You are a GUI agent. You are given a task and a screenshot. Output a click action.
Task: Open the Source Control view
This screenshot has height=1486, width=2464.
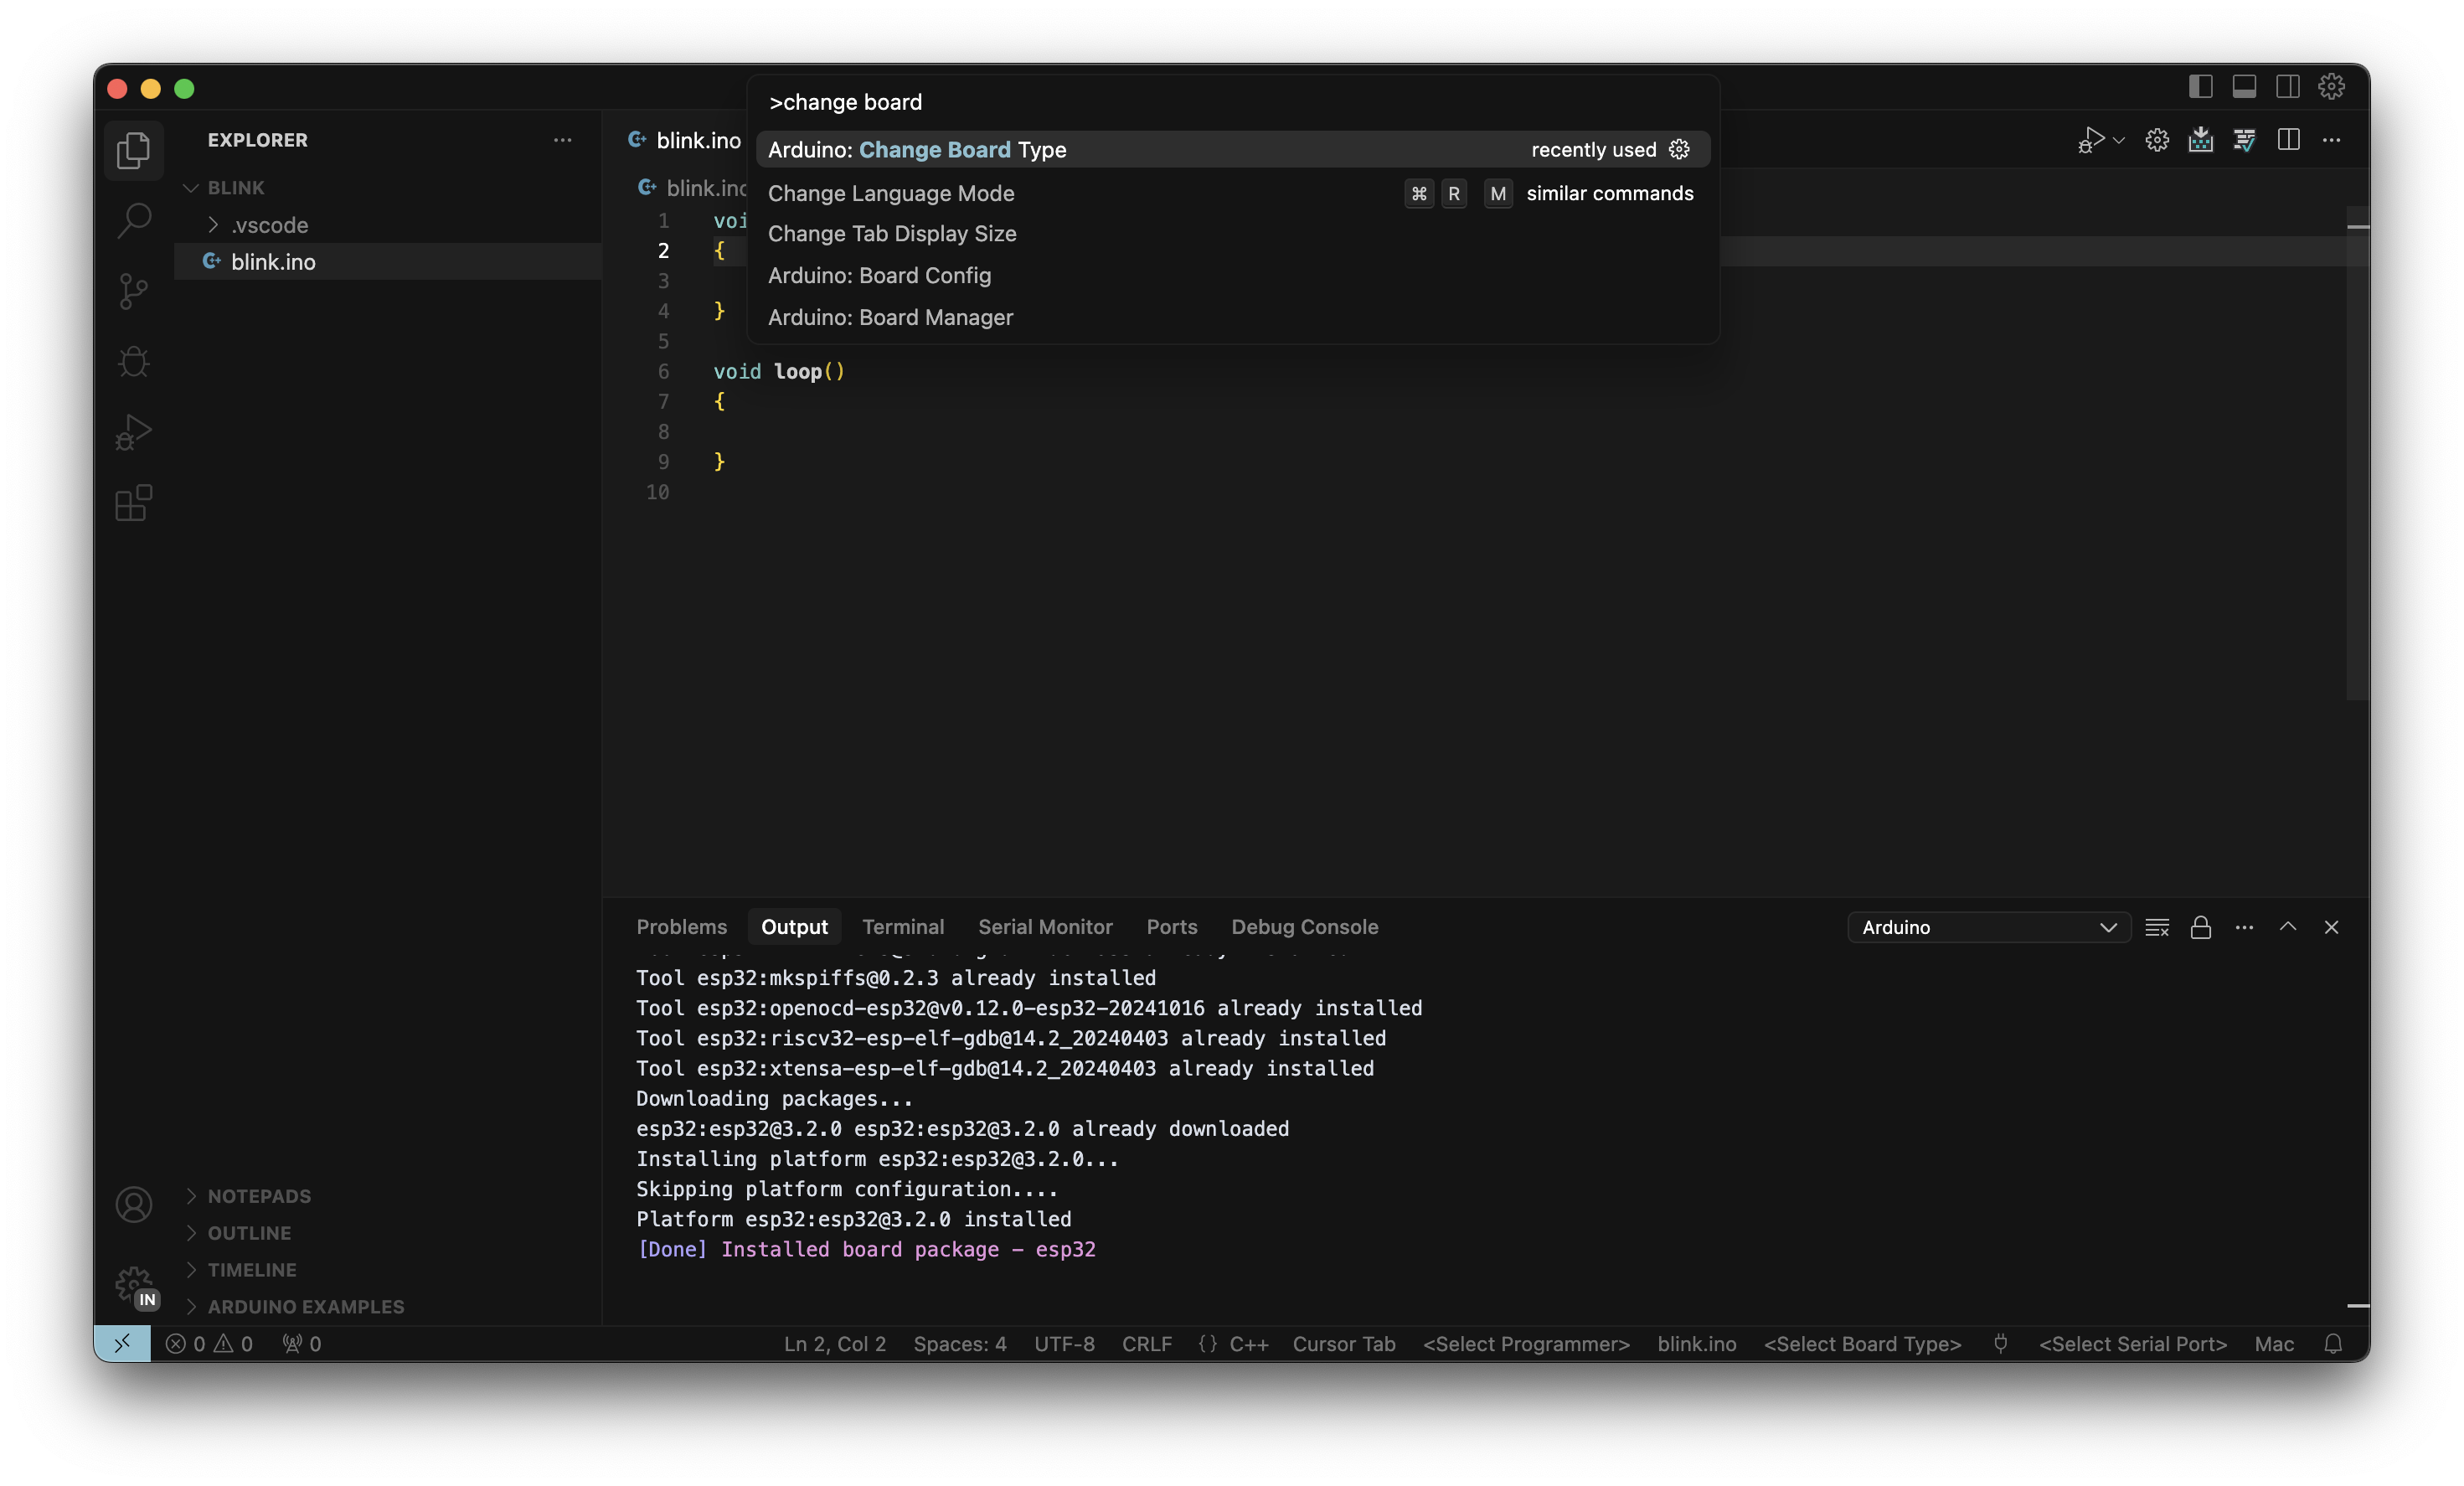click(133, 291)
